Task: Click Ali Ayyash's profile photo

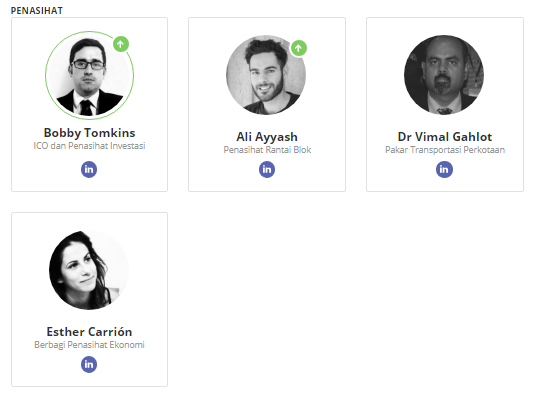Action: coord(266,75)
